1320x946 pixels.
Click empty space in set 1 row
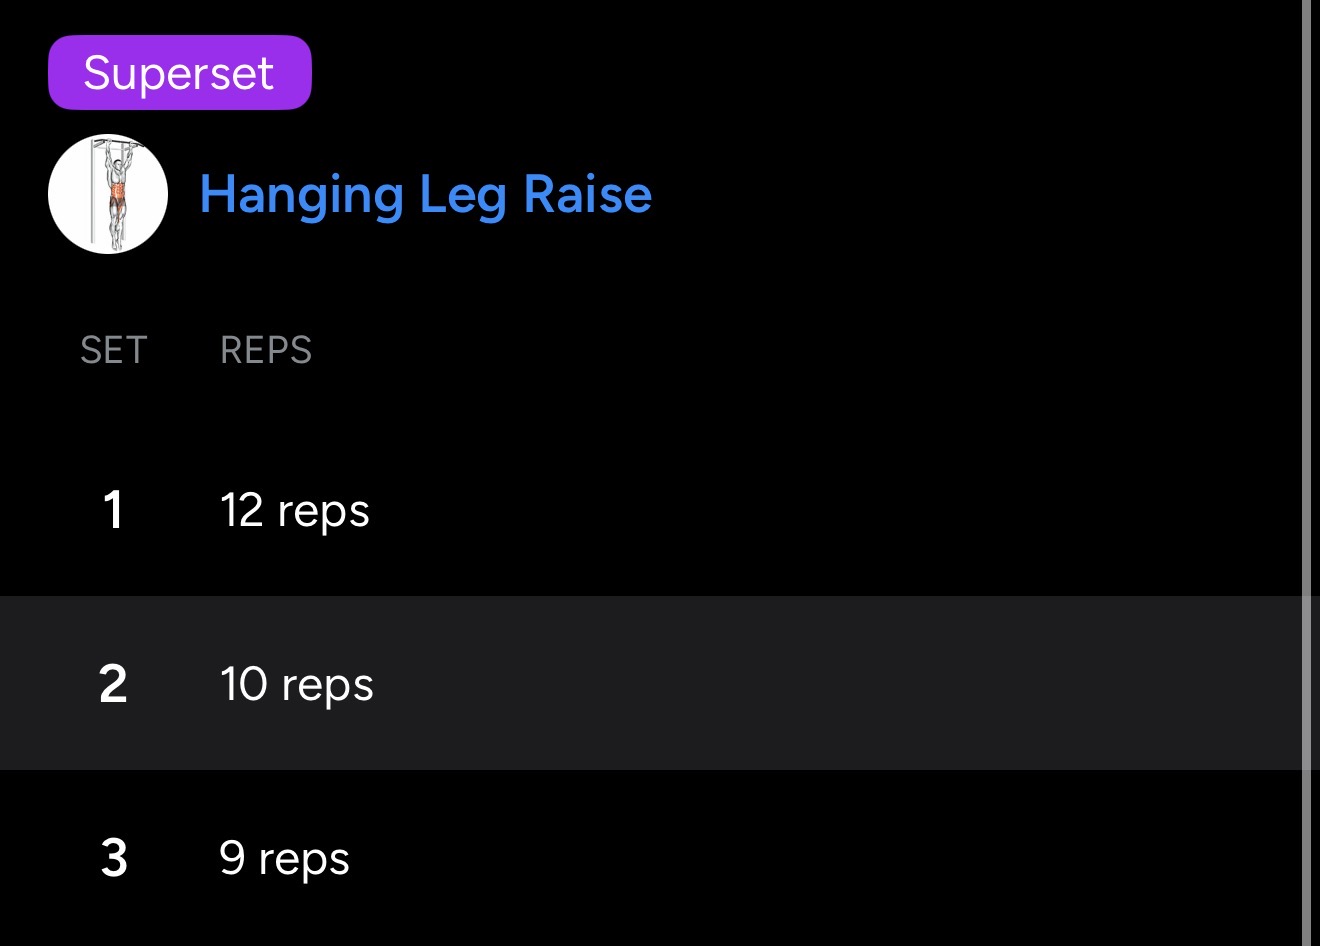[800, 510]
